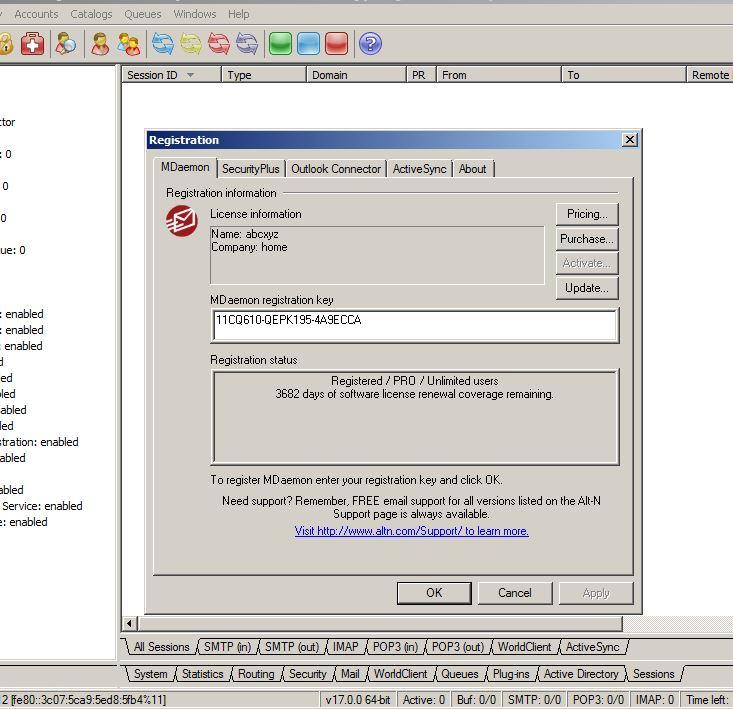Viewport: 733px width, 709px height.
Task: Click the green square toolbar button
Action: [280, 44]
